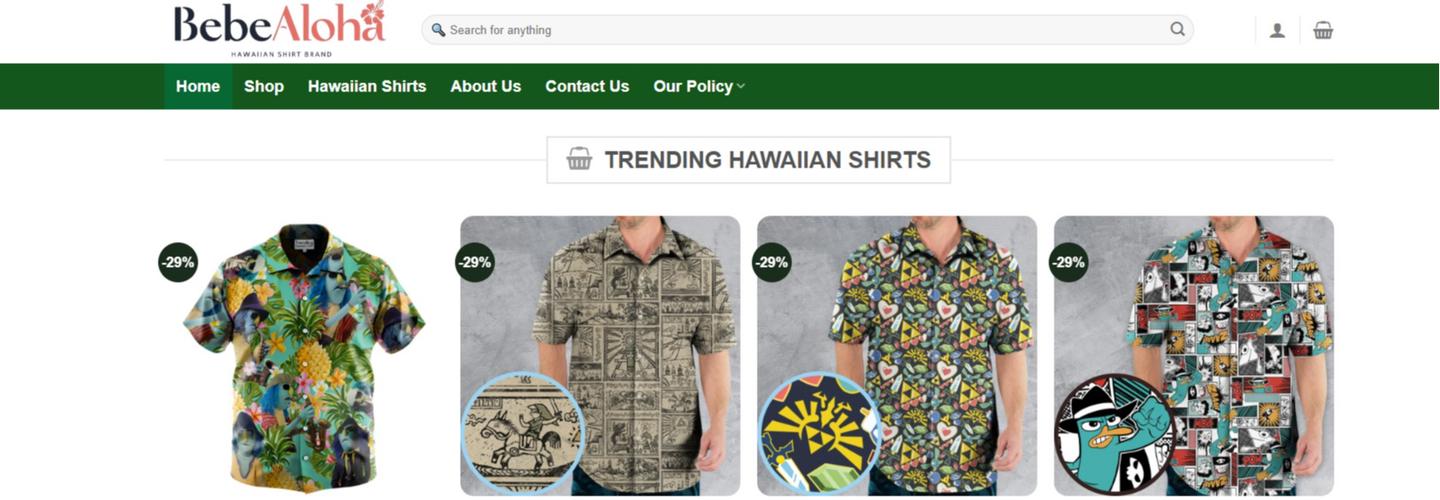Click the Trending Hawaiian Shirts heading
This screenshot has height=500, width=1440.
click(767, 160)
